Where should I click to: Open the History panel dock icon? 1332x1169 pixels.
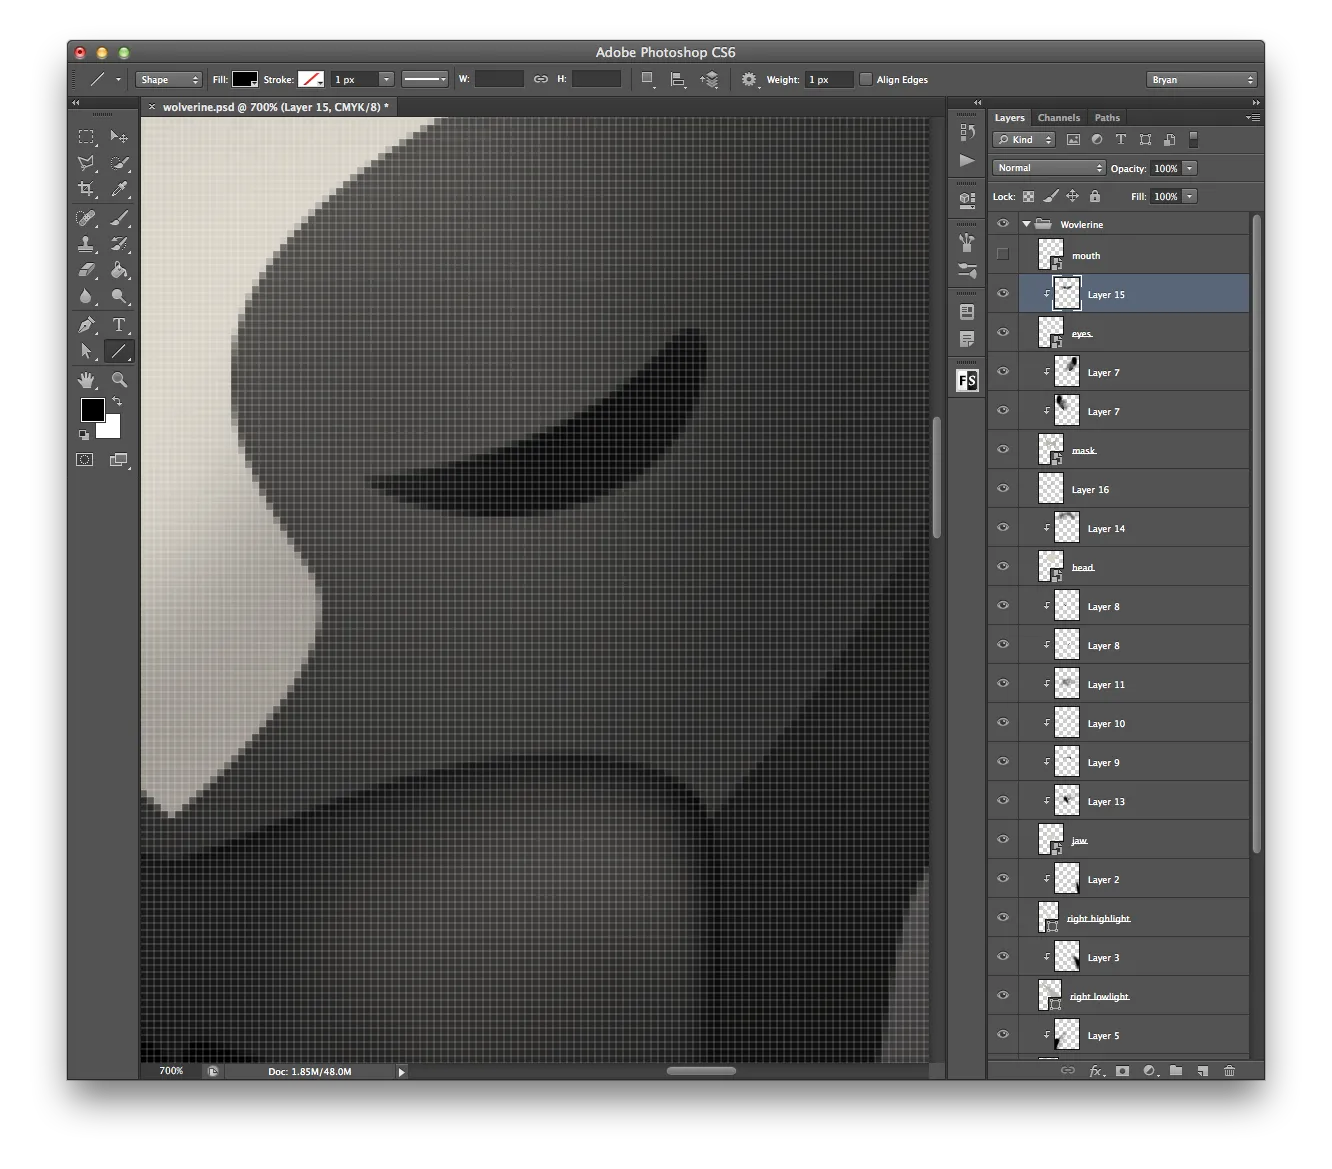(966, 133)
